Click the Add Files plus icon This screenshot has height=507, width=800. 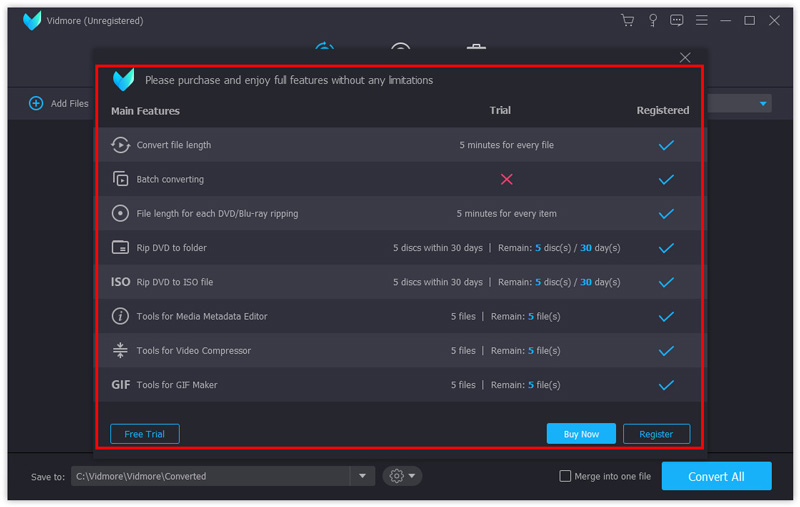36,103
